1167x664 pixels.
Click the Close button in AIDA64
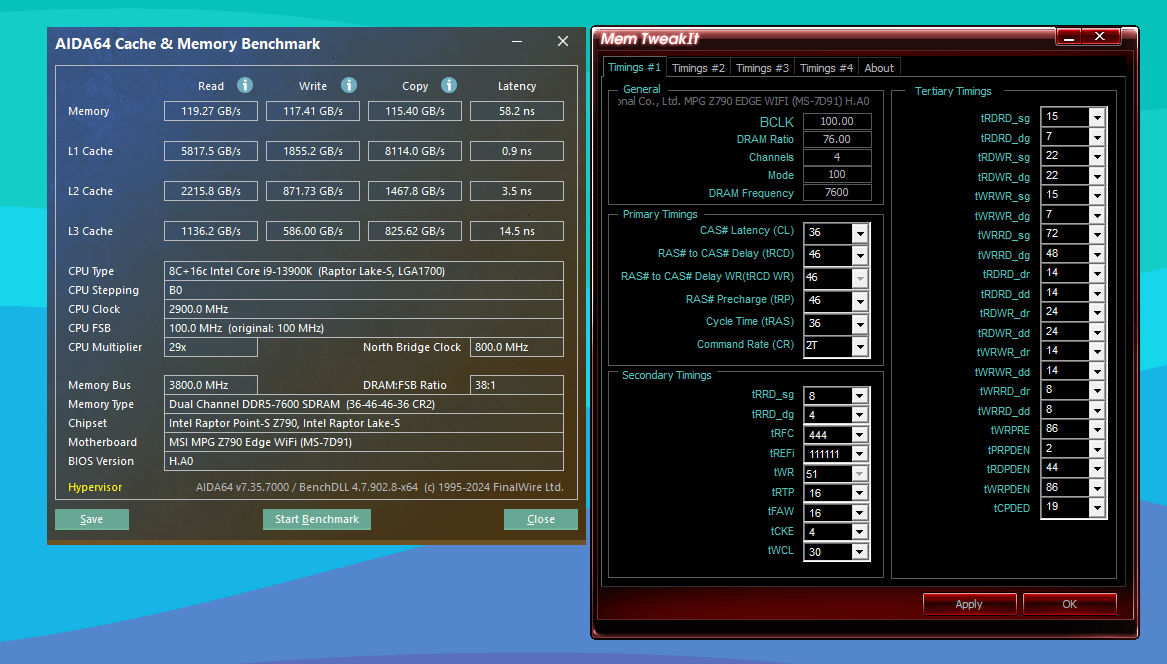tap(541, 519)
